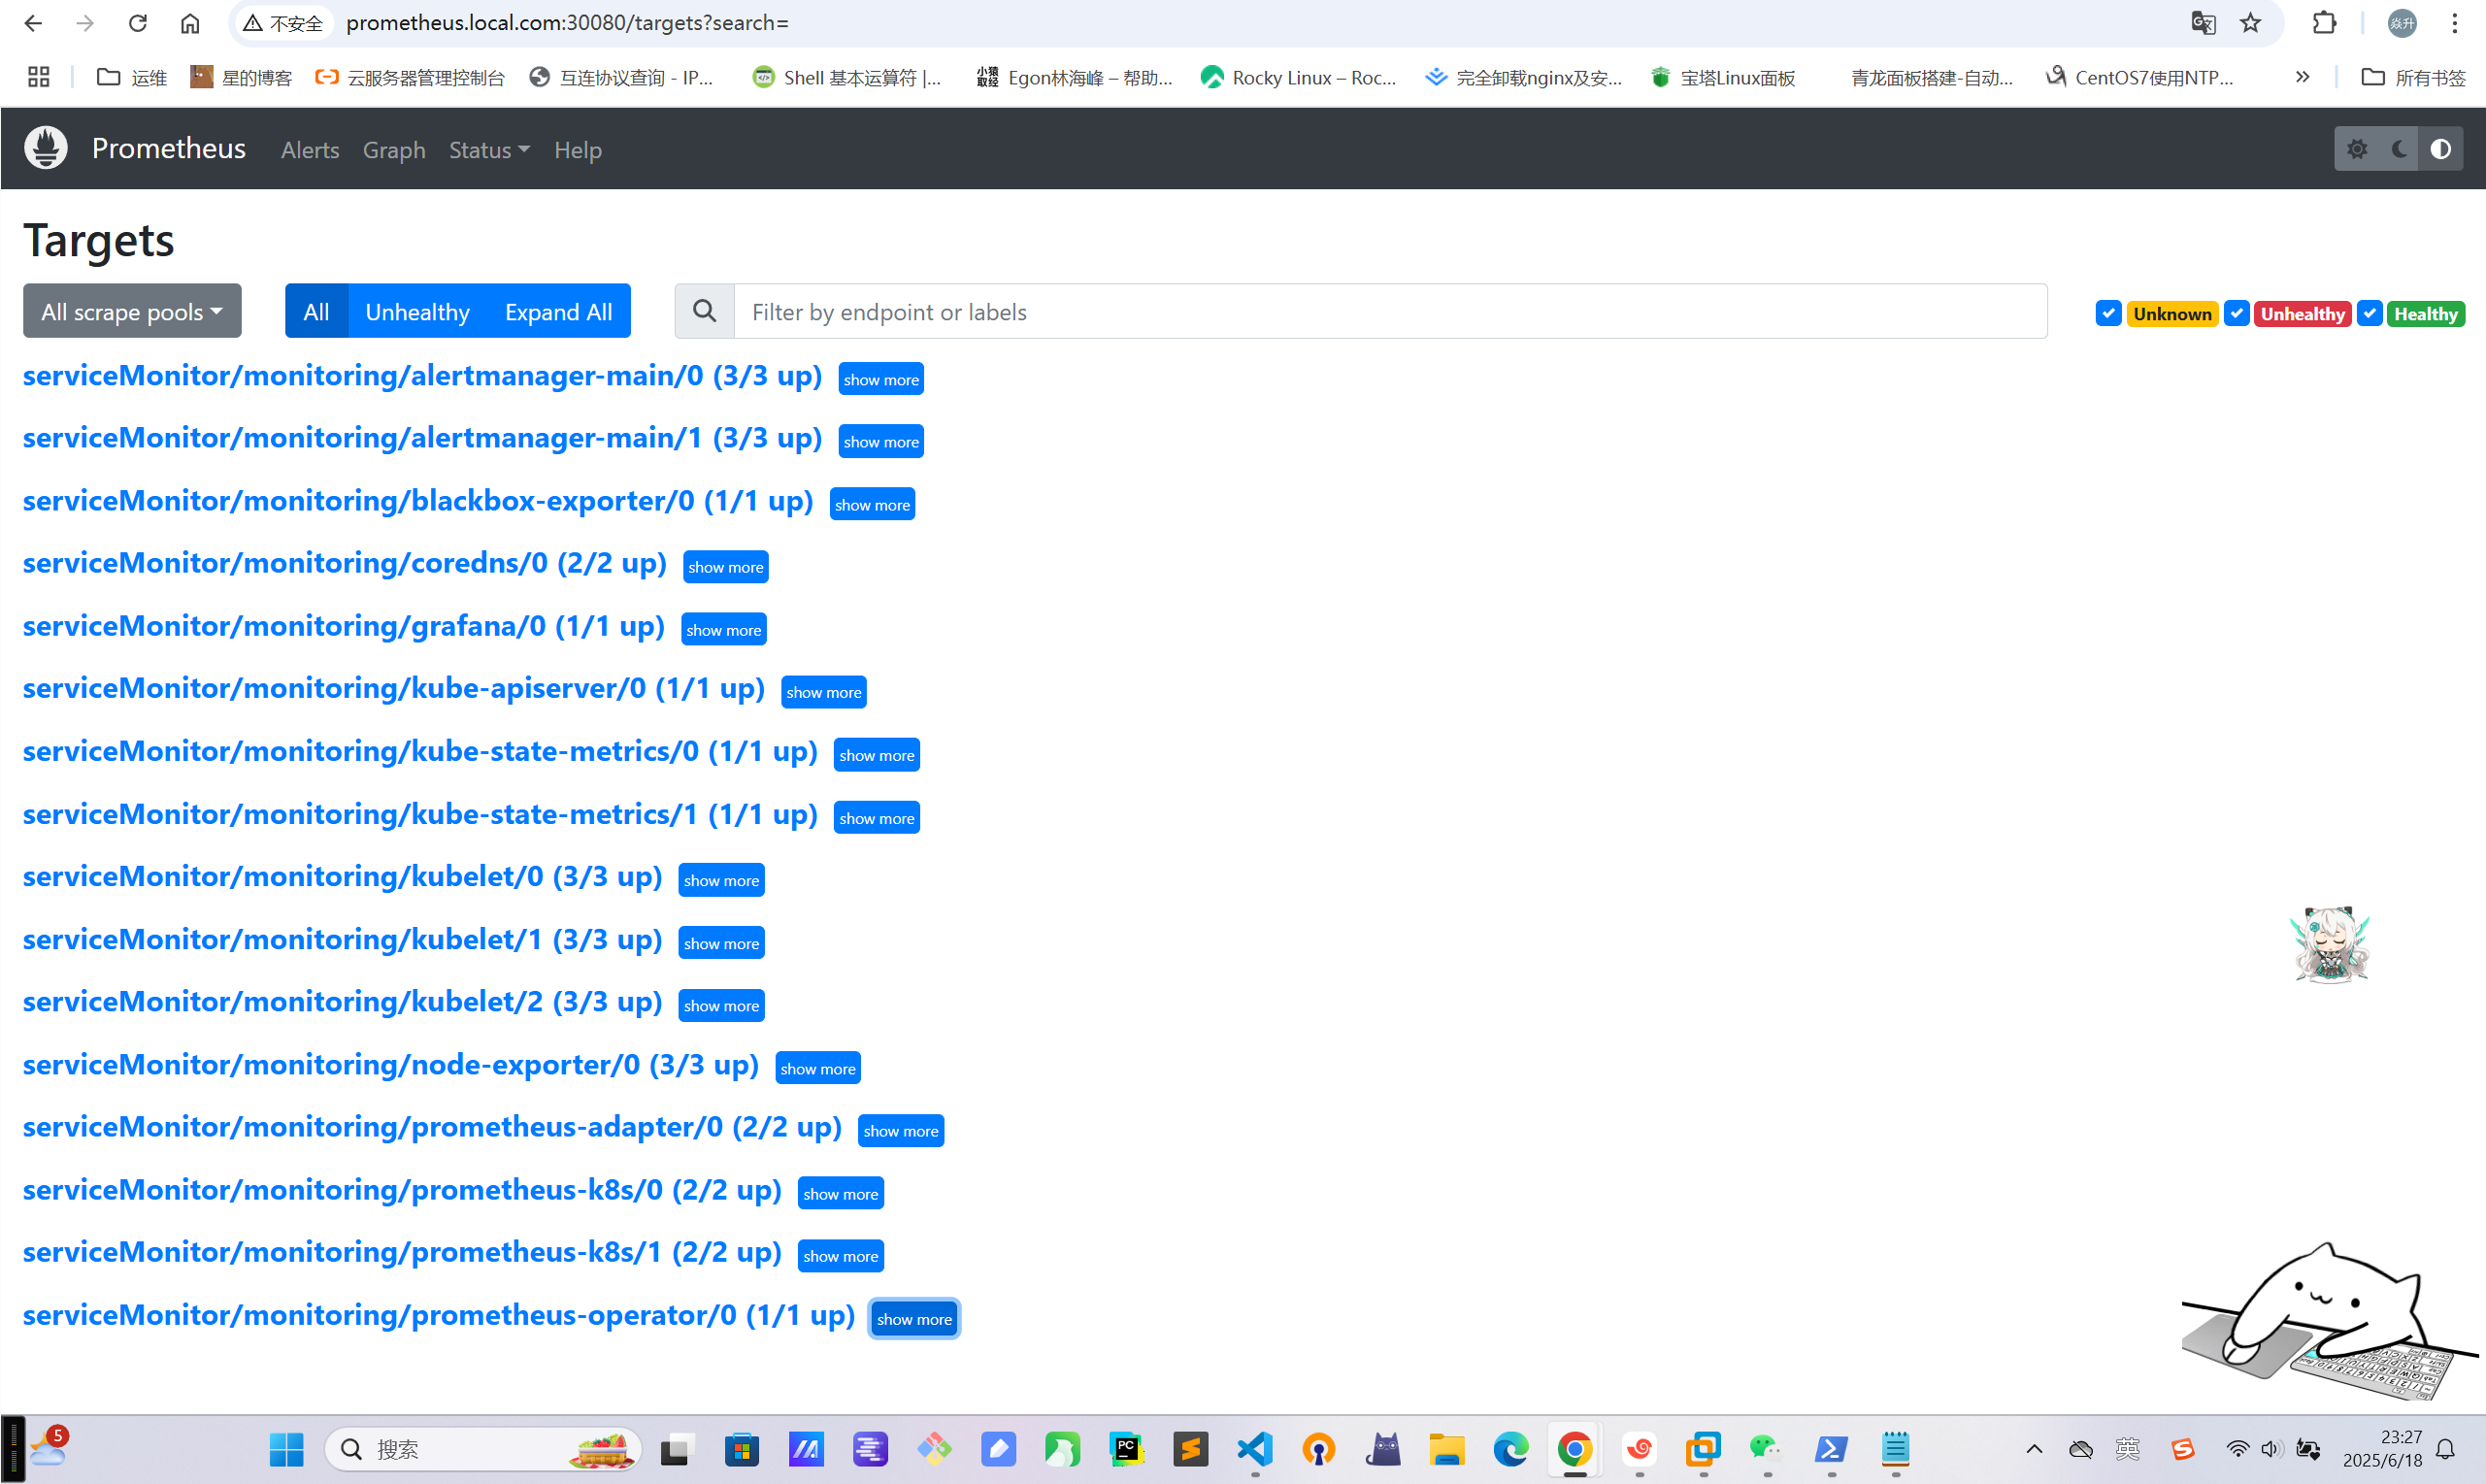Toggle the Unhealthy status checkbox
The image size is (2486, 1484).
[x=2237, y=313]
